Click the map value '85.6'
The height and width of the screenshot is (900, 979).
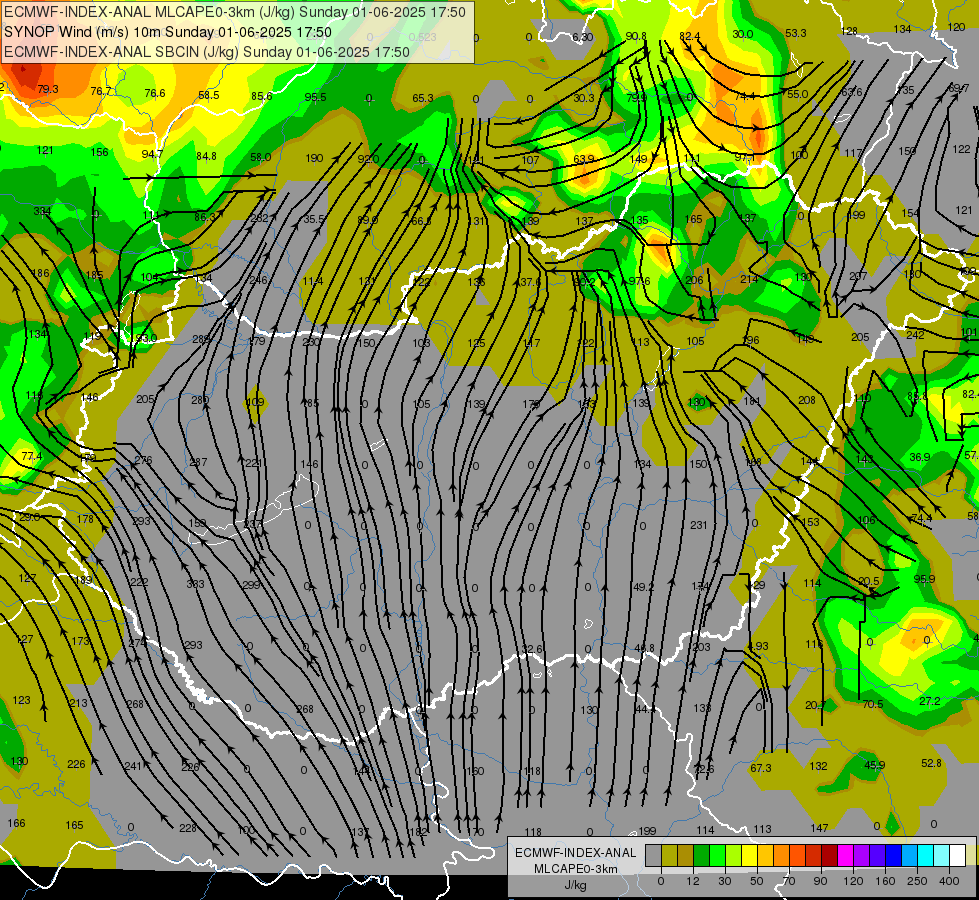click(x=262, y=96)
